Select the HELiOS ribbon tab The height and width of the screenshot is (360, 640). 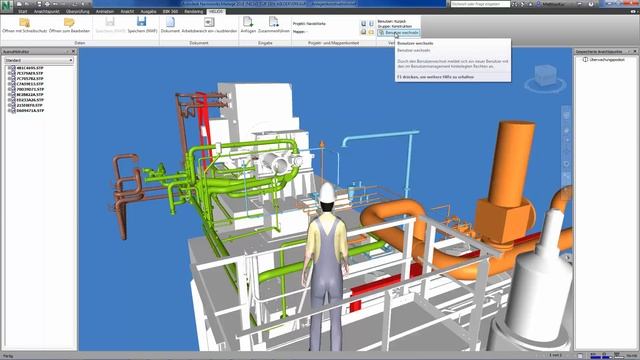tap(216, 11)
